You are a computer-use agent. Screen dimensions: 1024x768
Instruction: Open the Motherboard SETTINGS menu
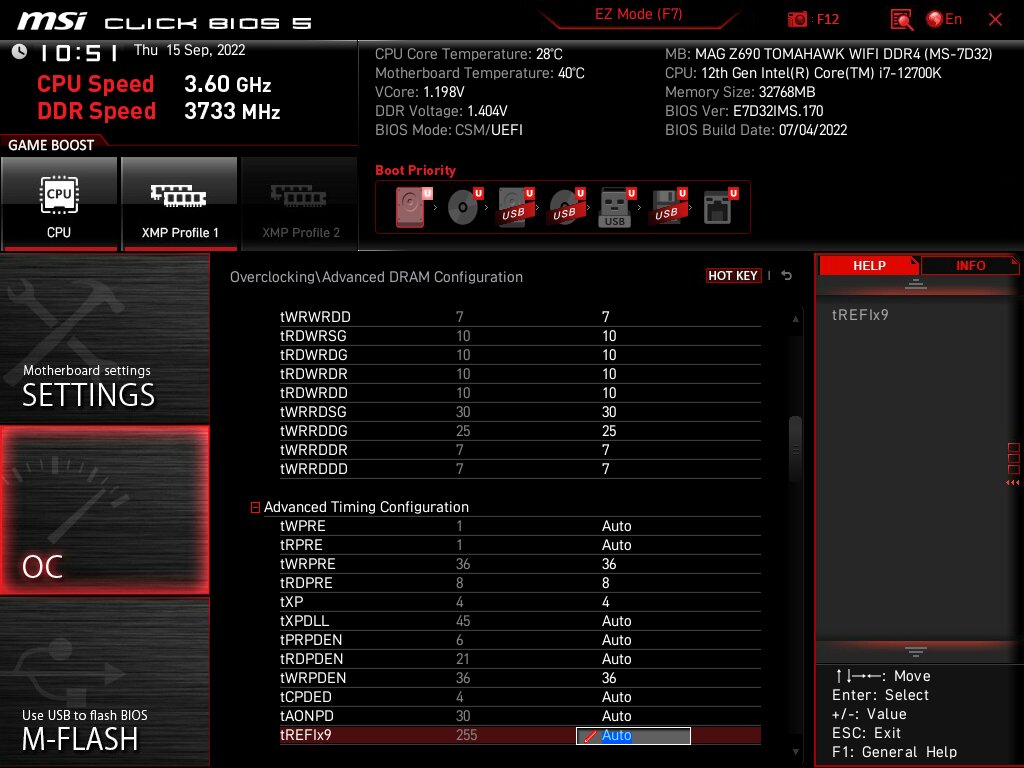click(104, 338)
